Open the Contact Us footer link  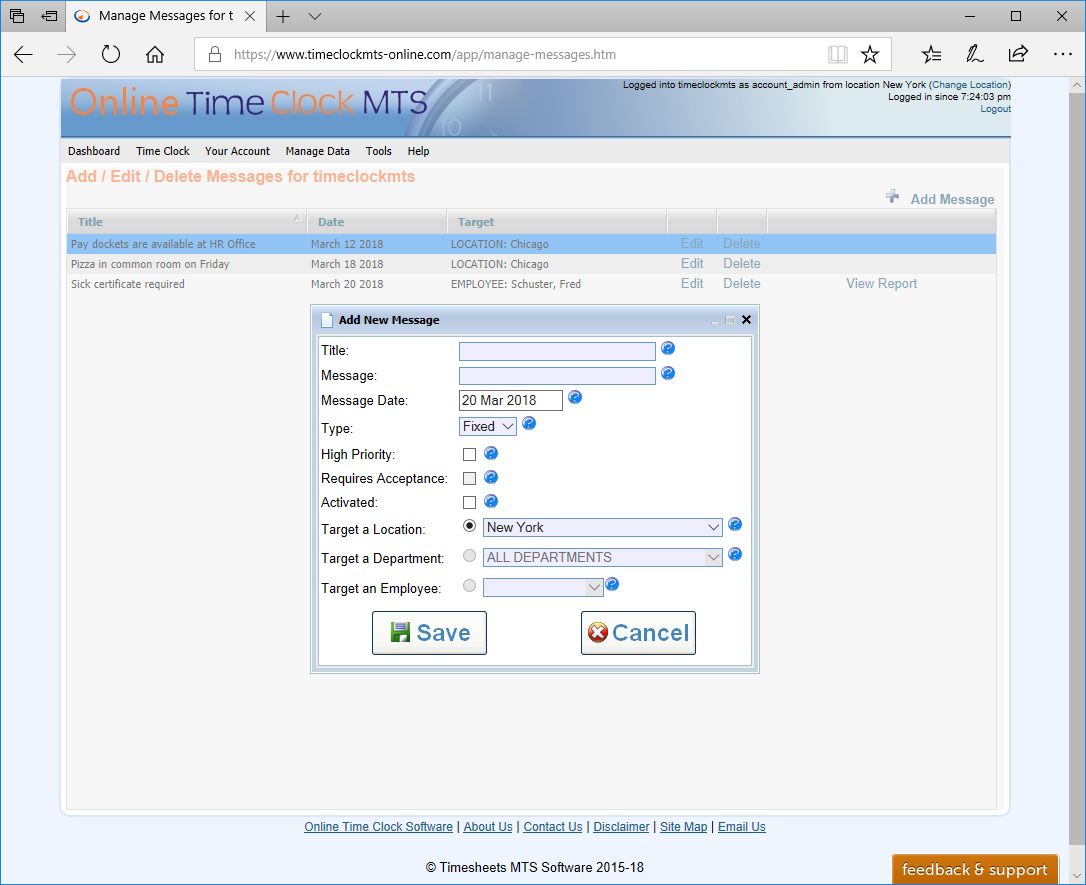(553, 827)
